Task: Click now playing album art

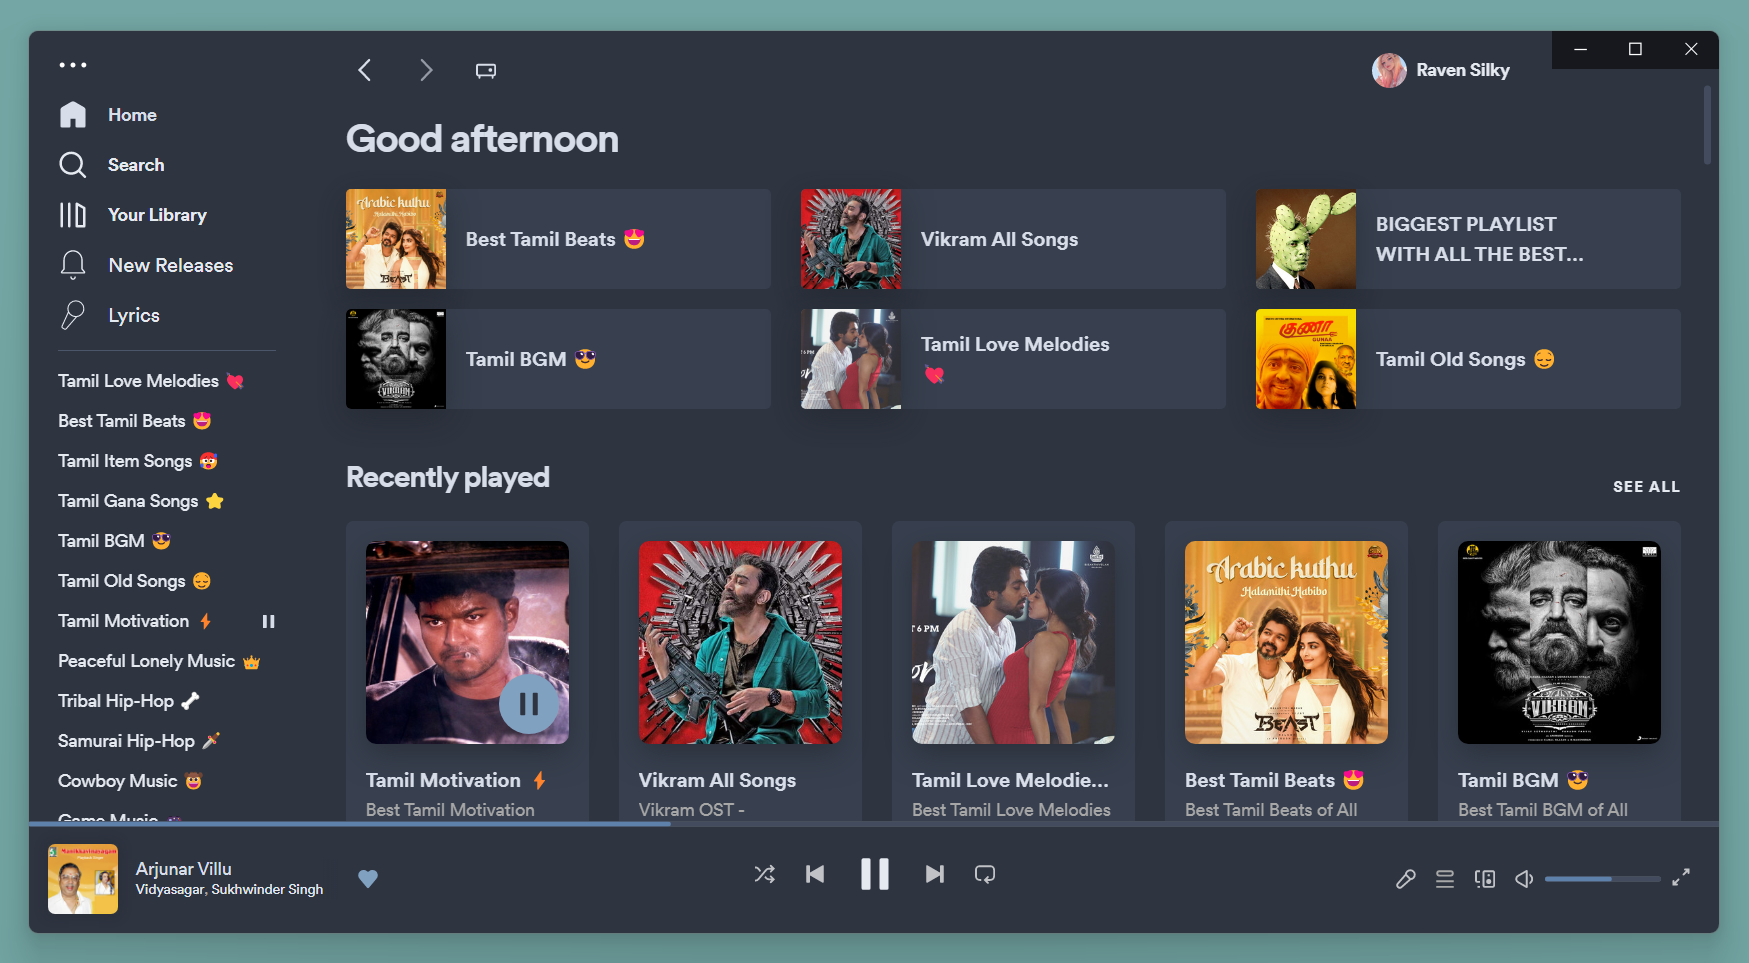Action: (83, 879)
